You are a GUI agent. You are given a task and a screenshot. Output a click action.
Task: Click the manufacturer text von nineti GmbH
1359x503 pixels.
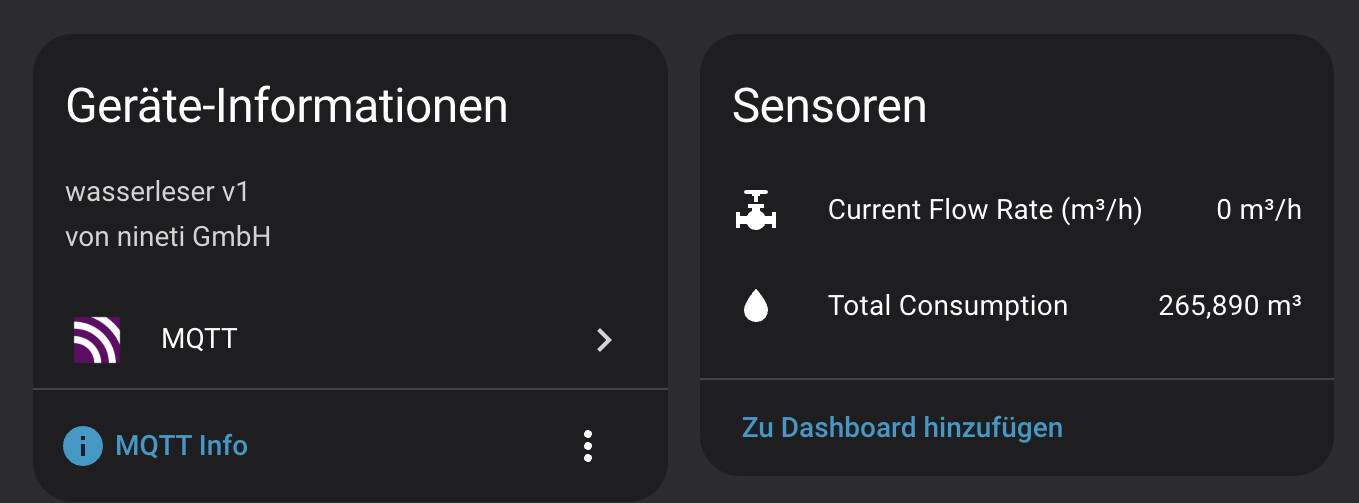pos(168,237)
